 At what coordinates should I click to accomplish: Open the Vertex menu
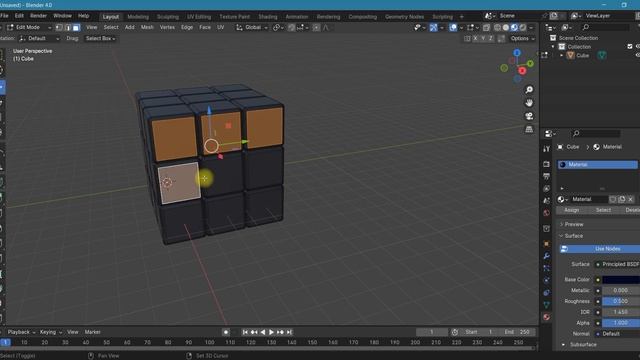point(167,27)
